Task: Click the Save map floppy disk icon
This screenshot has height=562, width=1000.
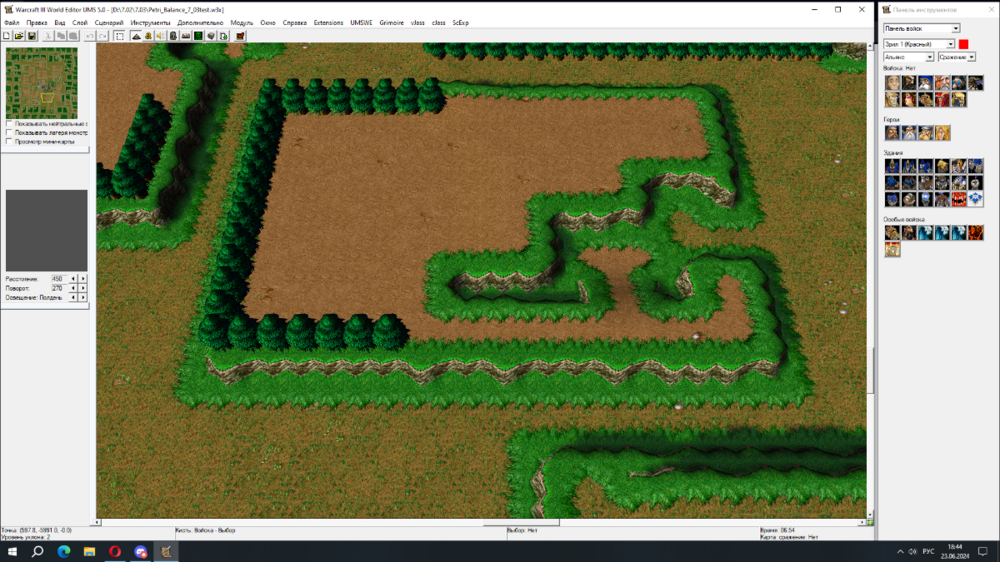Action: pos(32,36)
